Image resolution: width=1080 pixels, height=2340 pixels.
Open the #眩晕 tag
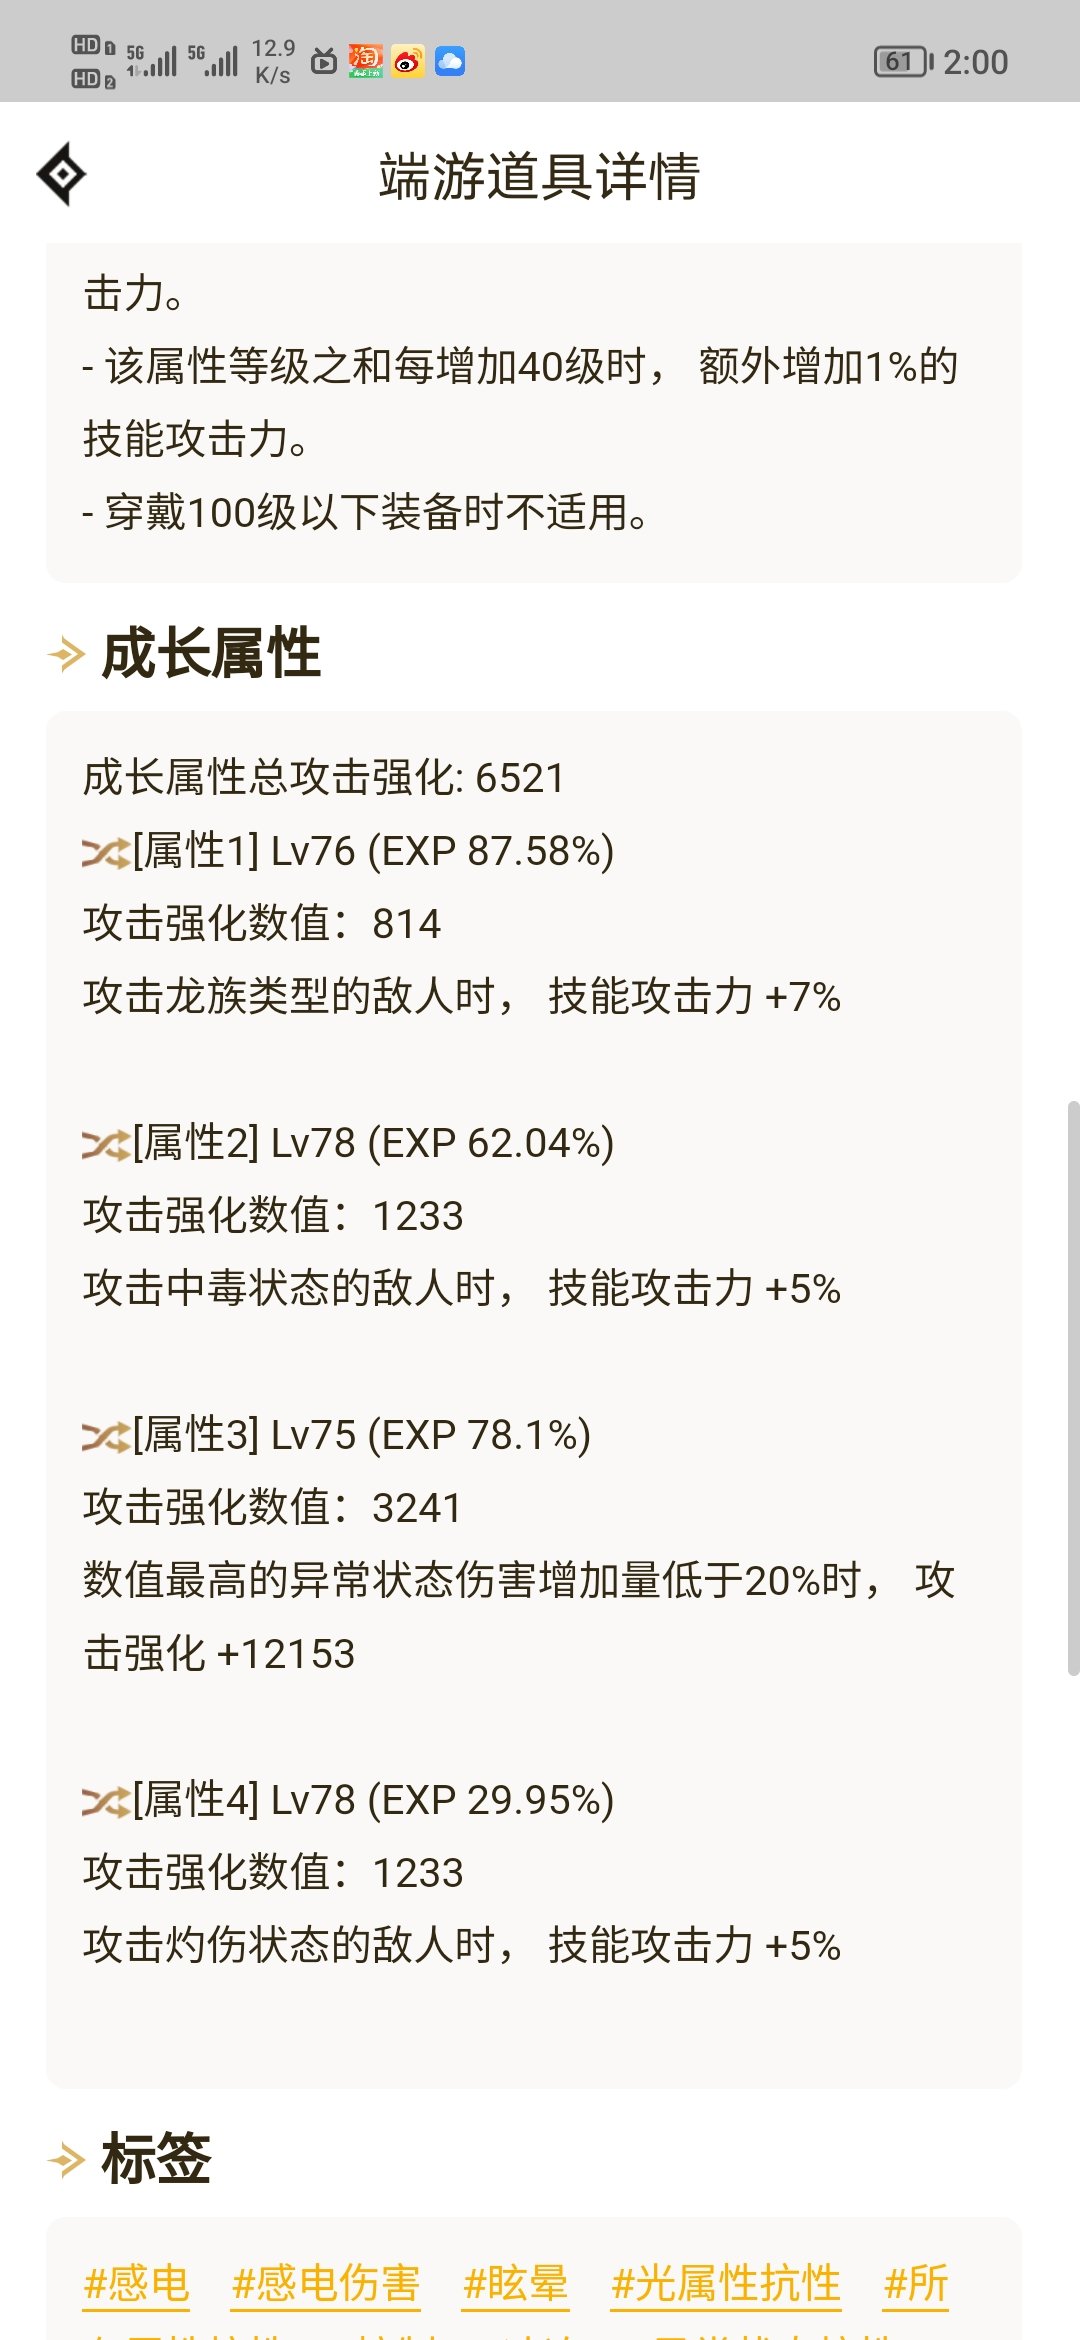(516, 2284)
